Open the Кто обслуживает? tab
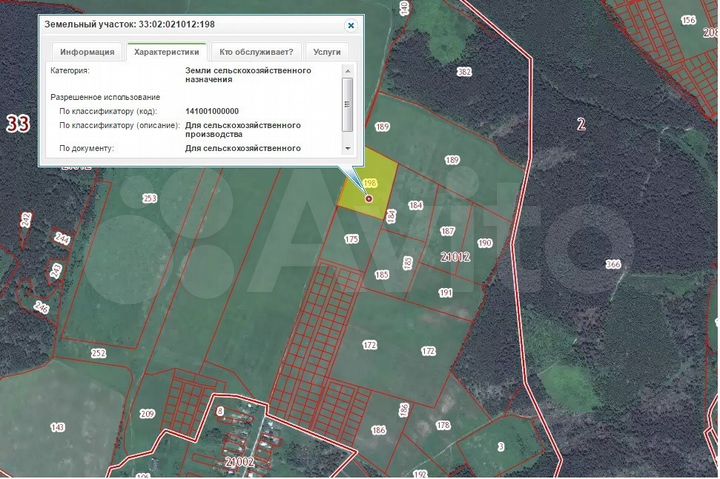The image size is (720, 479). click(x=256, y=51)
